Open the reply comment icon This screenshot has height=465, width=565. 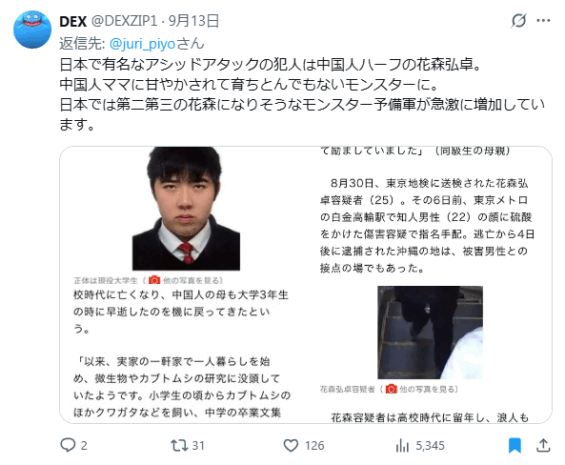point(68,445)
